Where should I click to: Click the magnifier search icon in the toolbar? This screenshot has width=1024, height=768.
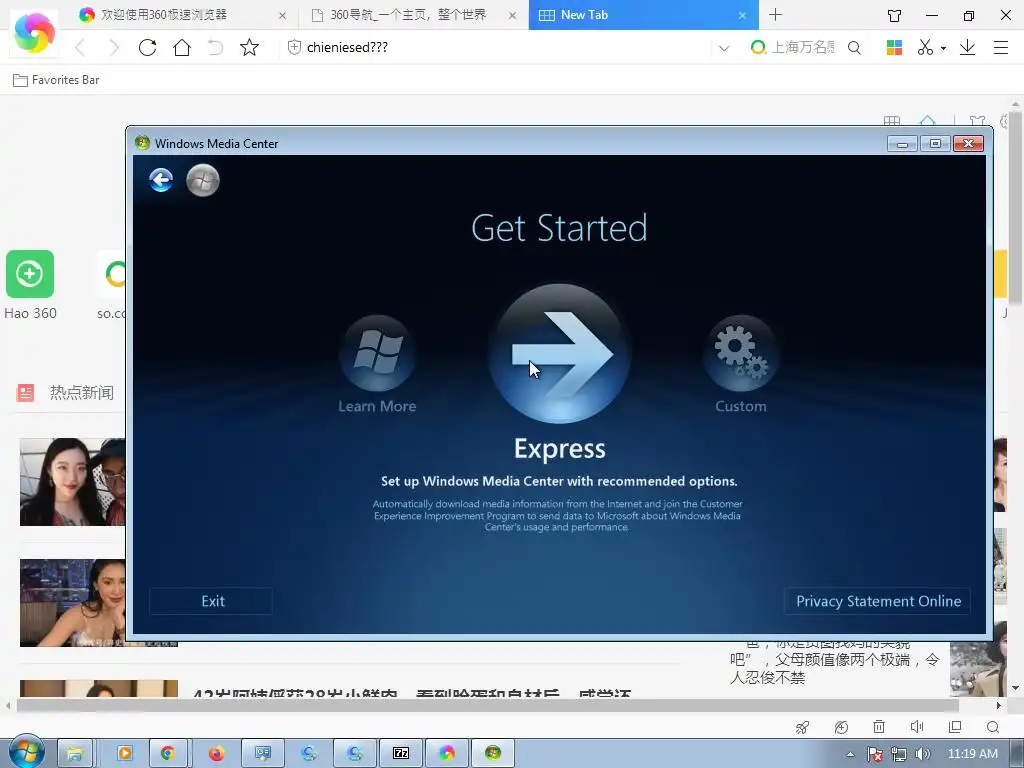pos(854,47)
